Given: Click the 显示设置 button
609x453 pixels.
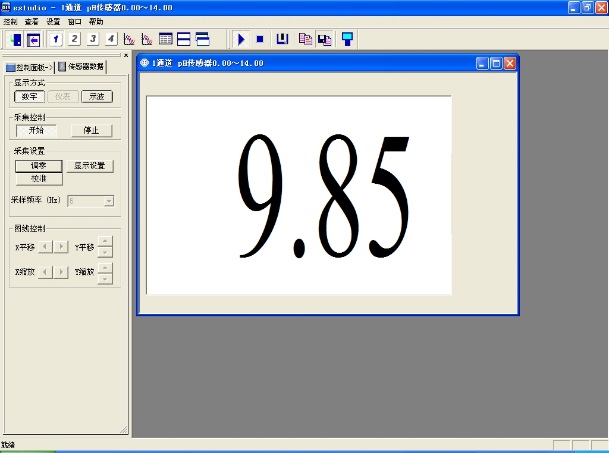Looking at the screenshot, I should pyautogui.click(x=93, y=166).
